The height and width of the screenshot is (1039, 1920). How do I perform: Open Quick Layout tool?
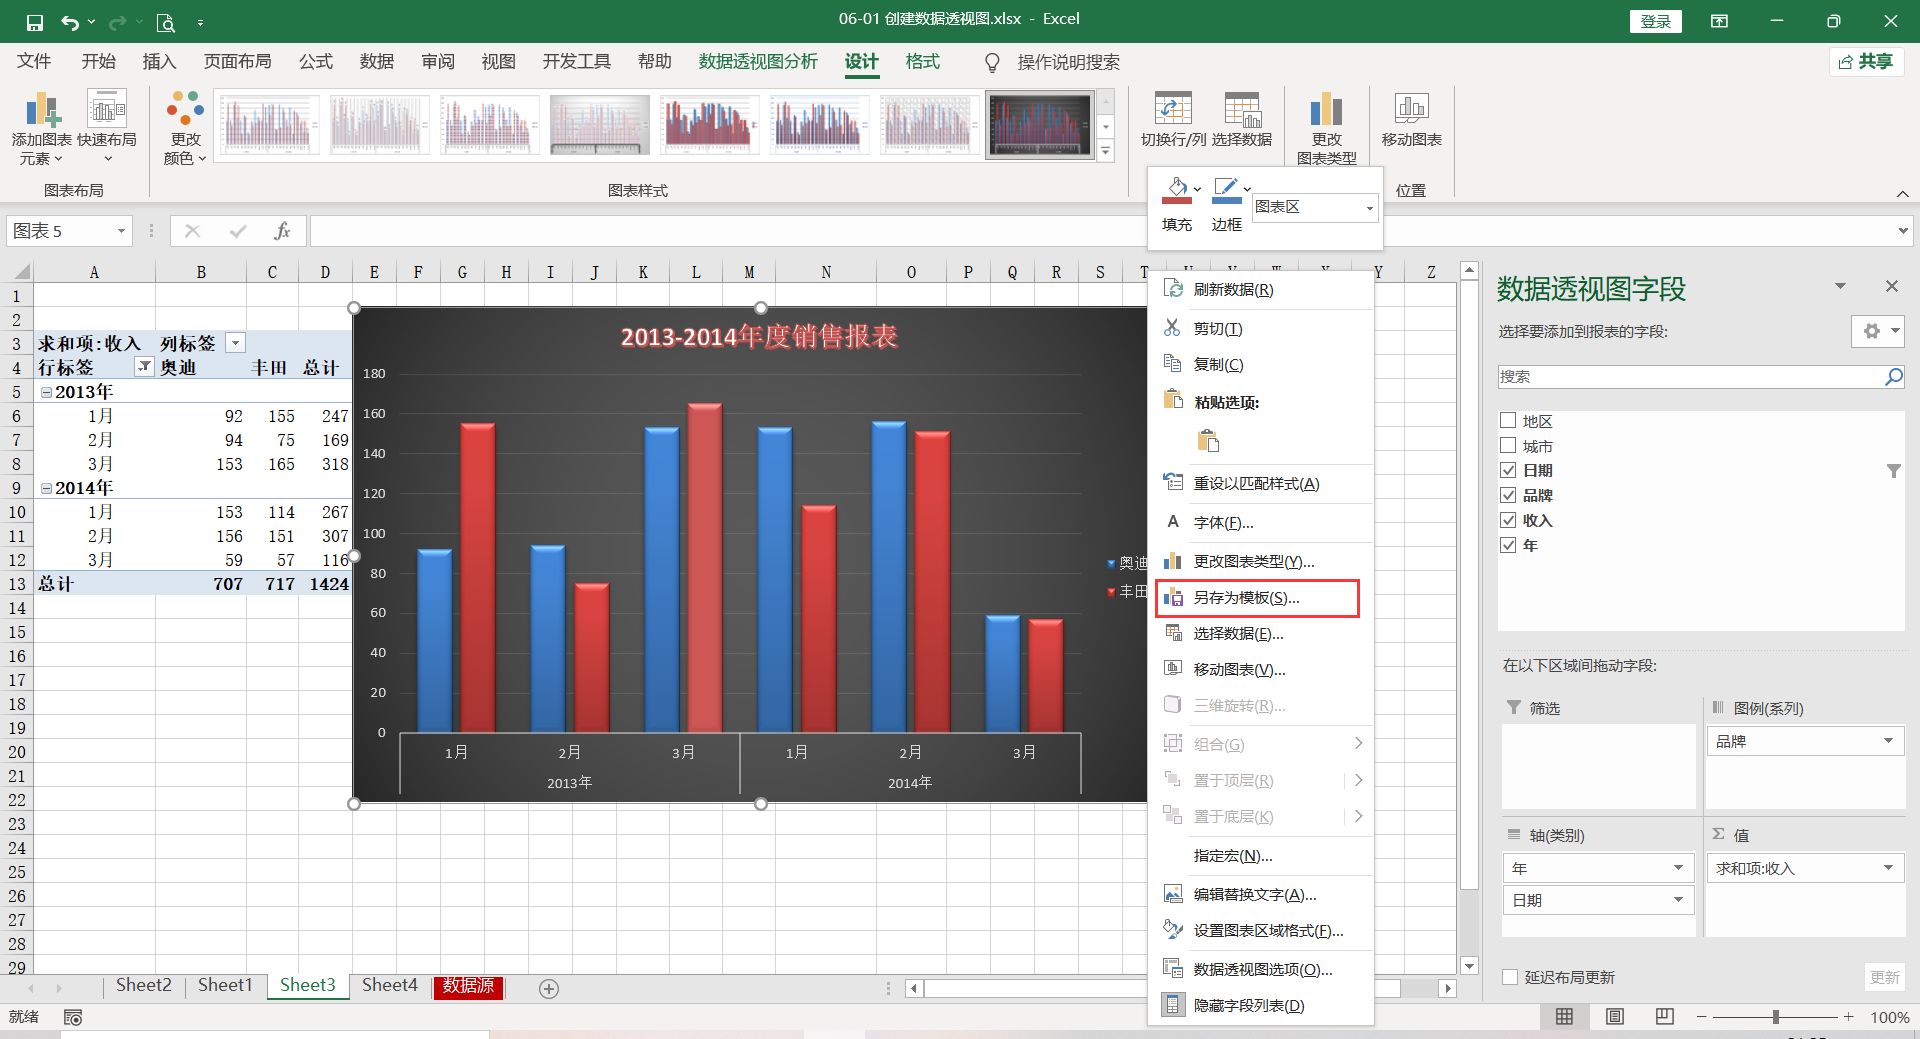(x=107, y=128)
